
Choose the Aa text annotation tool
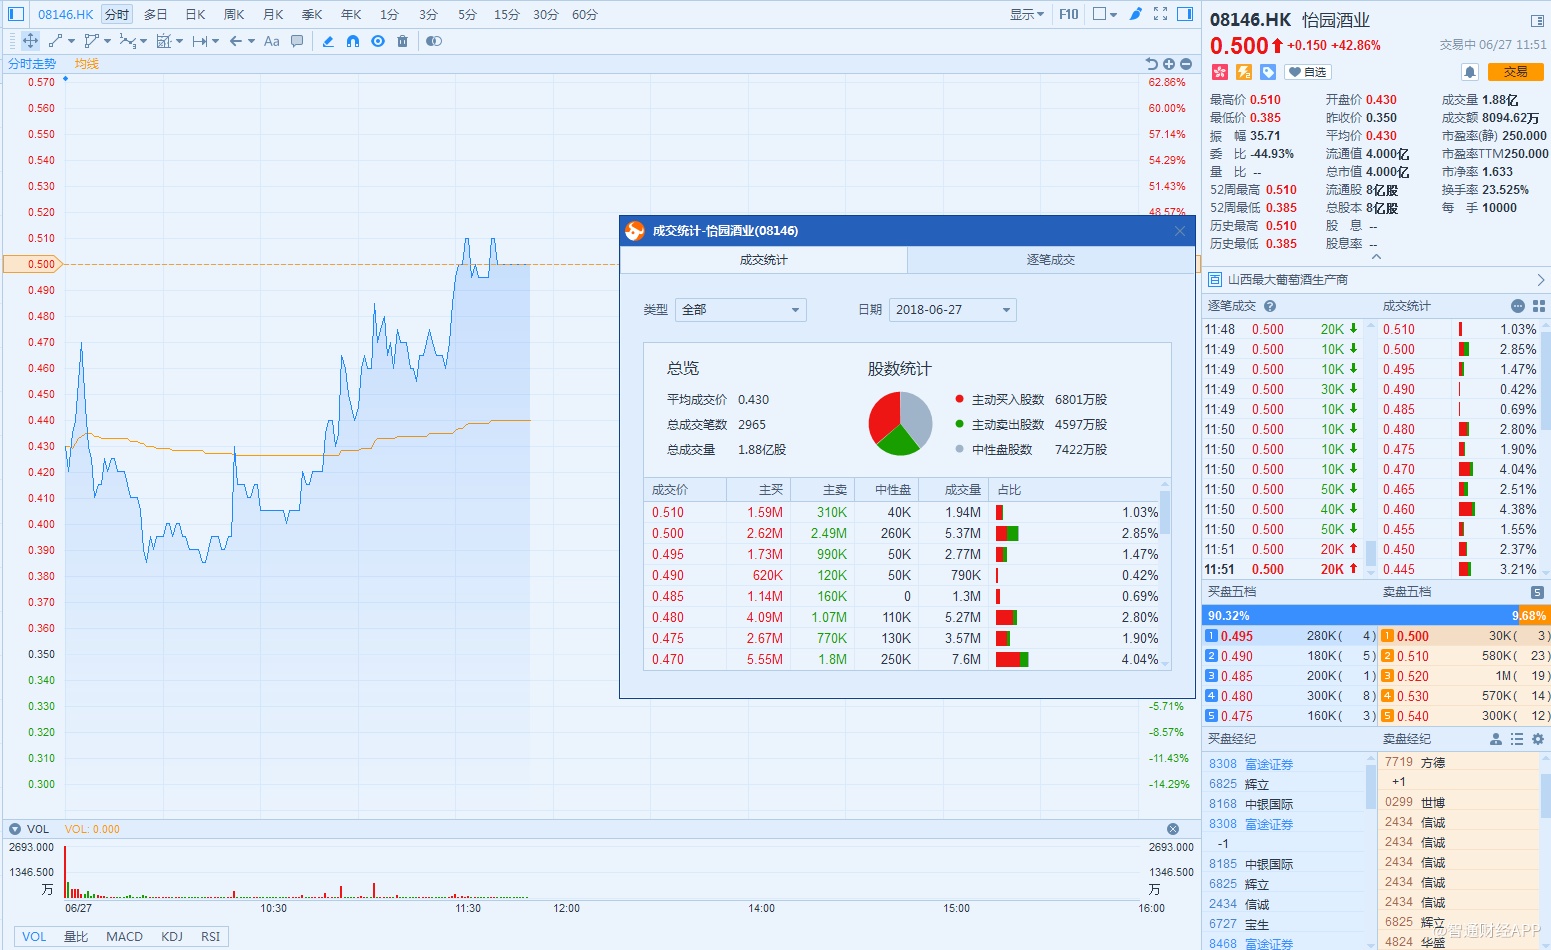[x=272, y=41]
